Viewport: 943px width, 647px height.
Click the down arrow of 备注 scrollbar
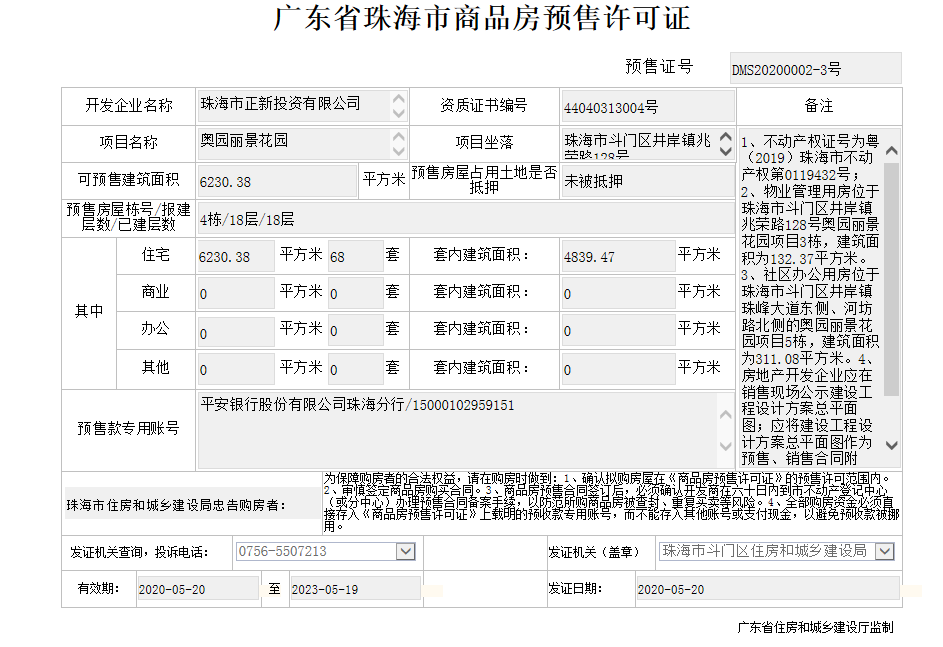click(891, 445)
